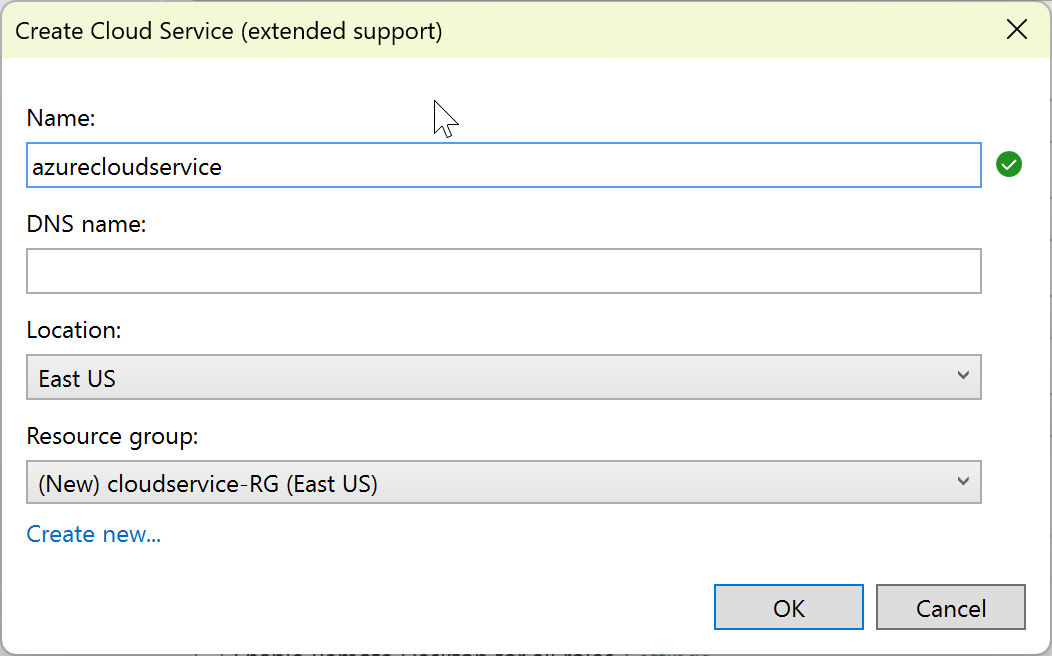This screenshot has width=1052, height=656.
Task: Click Enable Remote Desktop text behind dialog
Action: point(400,649)
